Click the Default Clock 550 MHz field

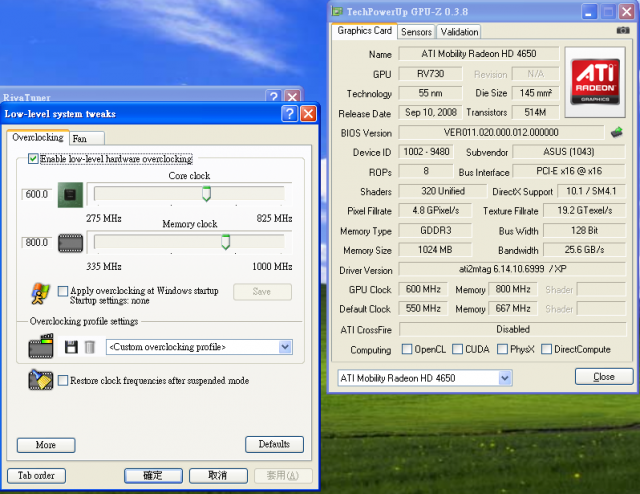pos(423,309)
